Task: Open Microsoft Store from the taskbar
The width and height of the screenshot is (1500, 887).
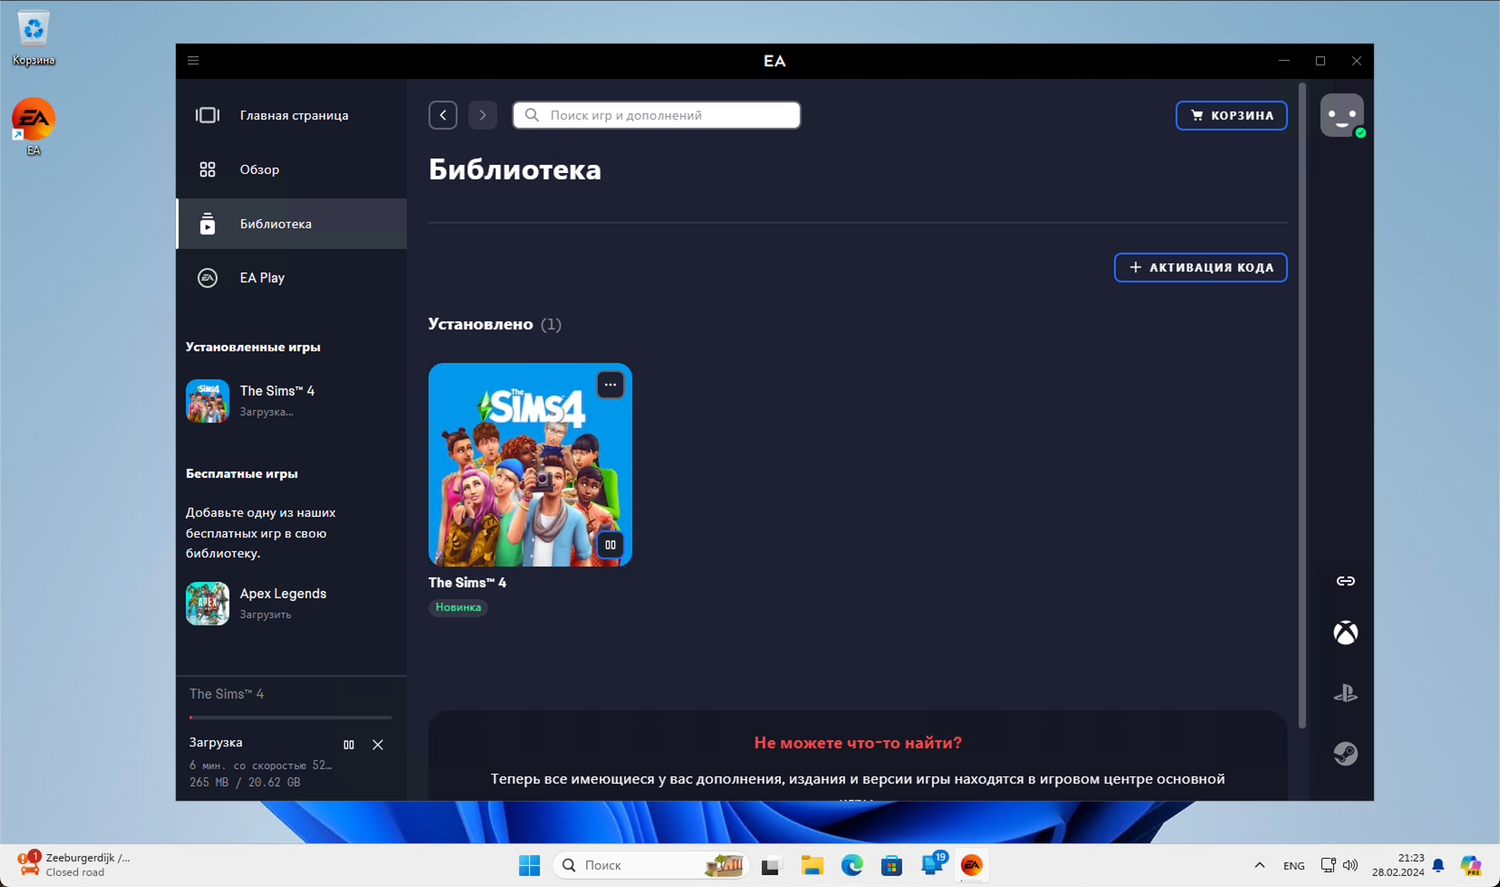Action: click(x=891, y=866)
